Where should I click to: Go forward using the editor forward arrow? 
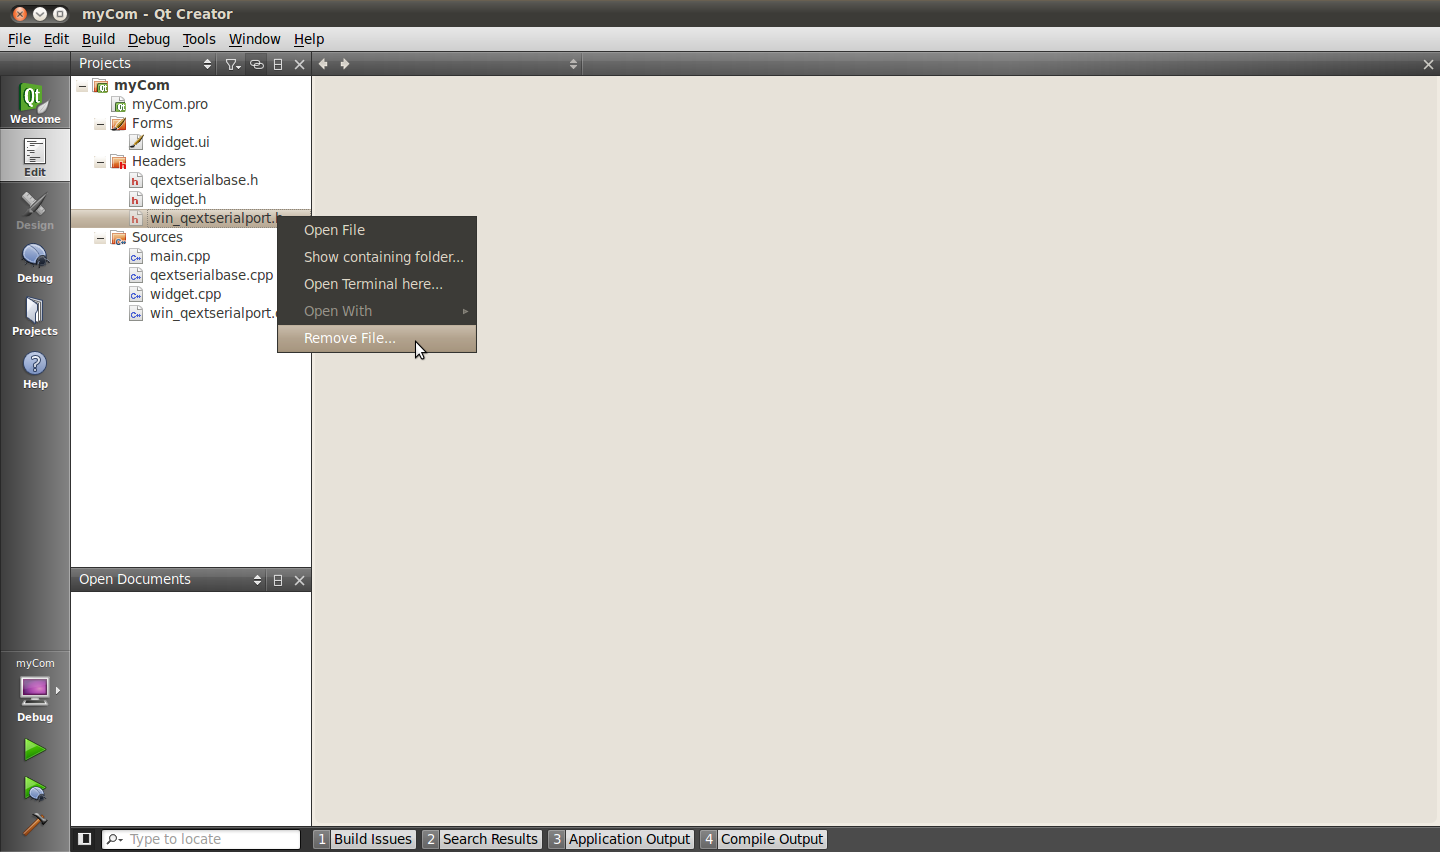(345, 64)
